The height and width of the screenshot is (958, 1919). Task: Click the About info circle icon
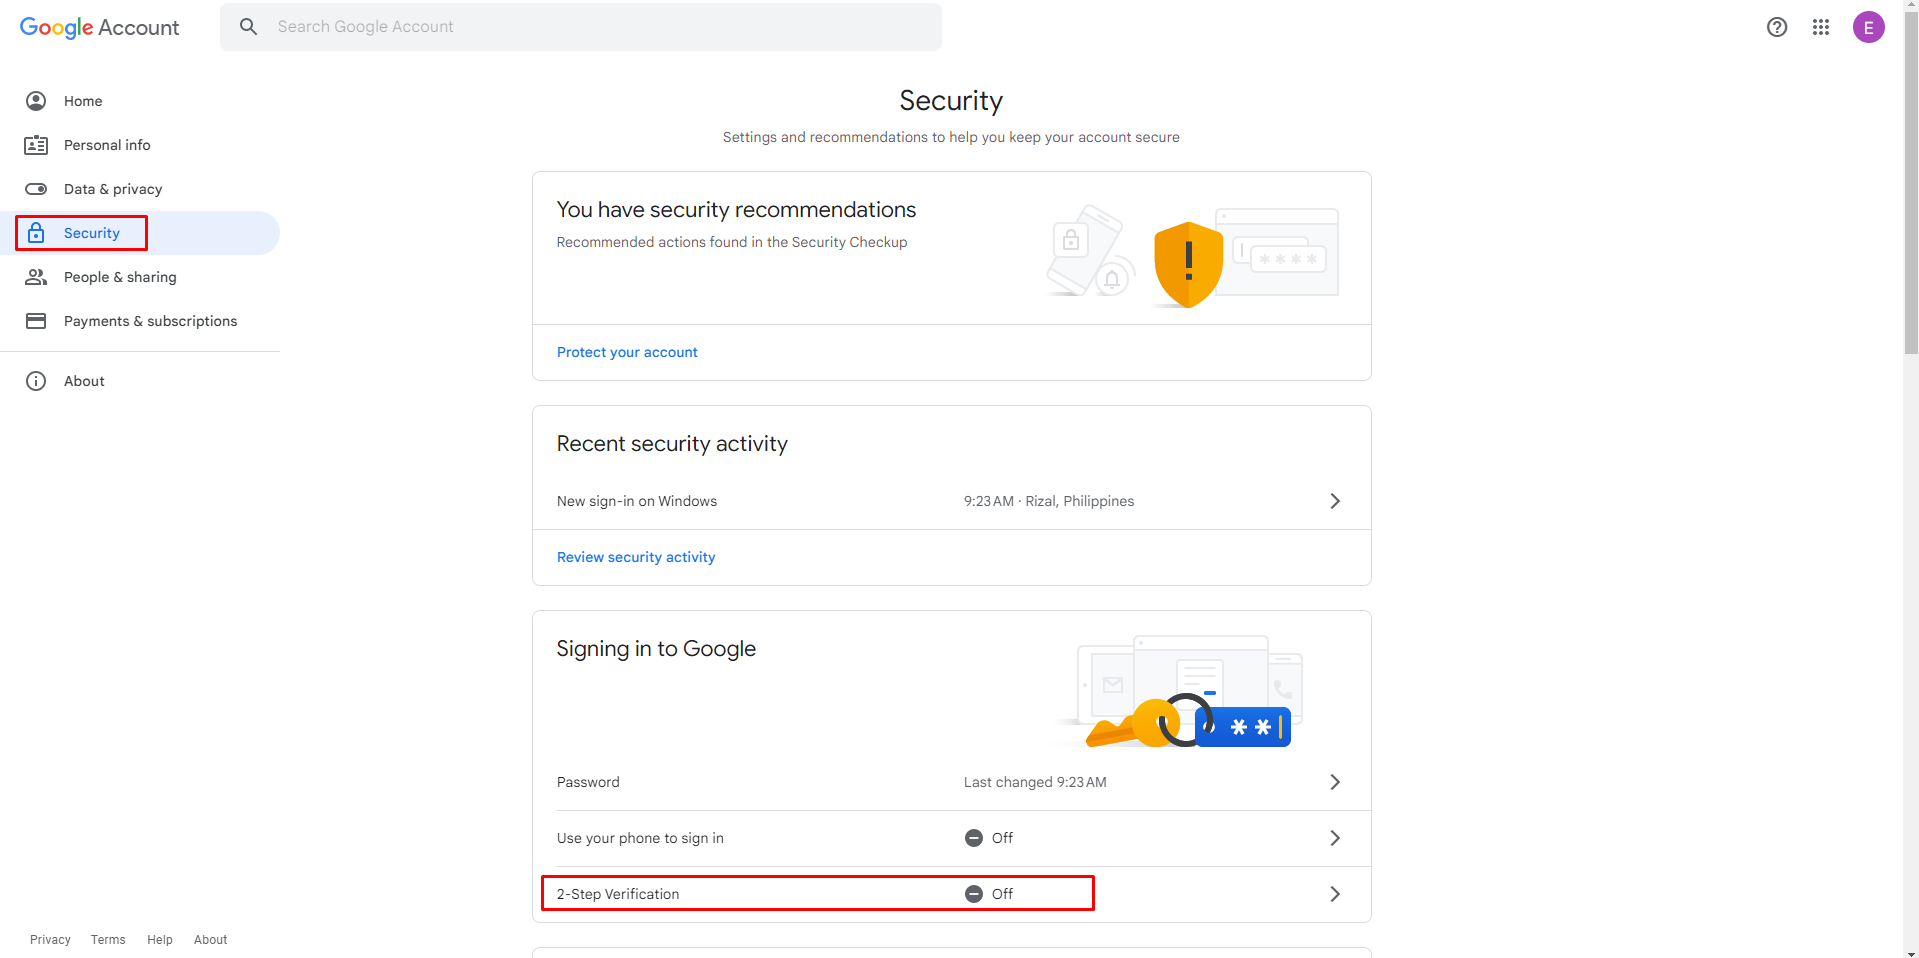pos(36,381)
